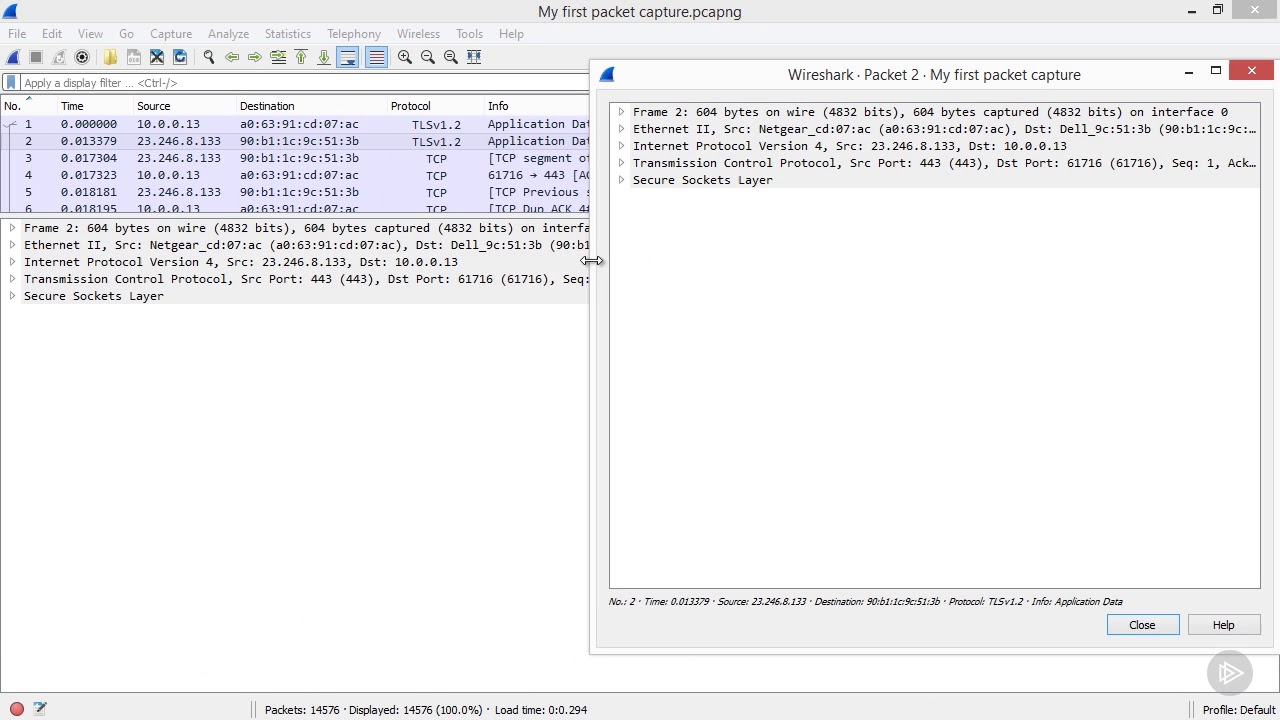The width and height of the screenshot is (1280, 720).
Task: Open the Wireless menu
Action: (418, 34)
